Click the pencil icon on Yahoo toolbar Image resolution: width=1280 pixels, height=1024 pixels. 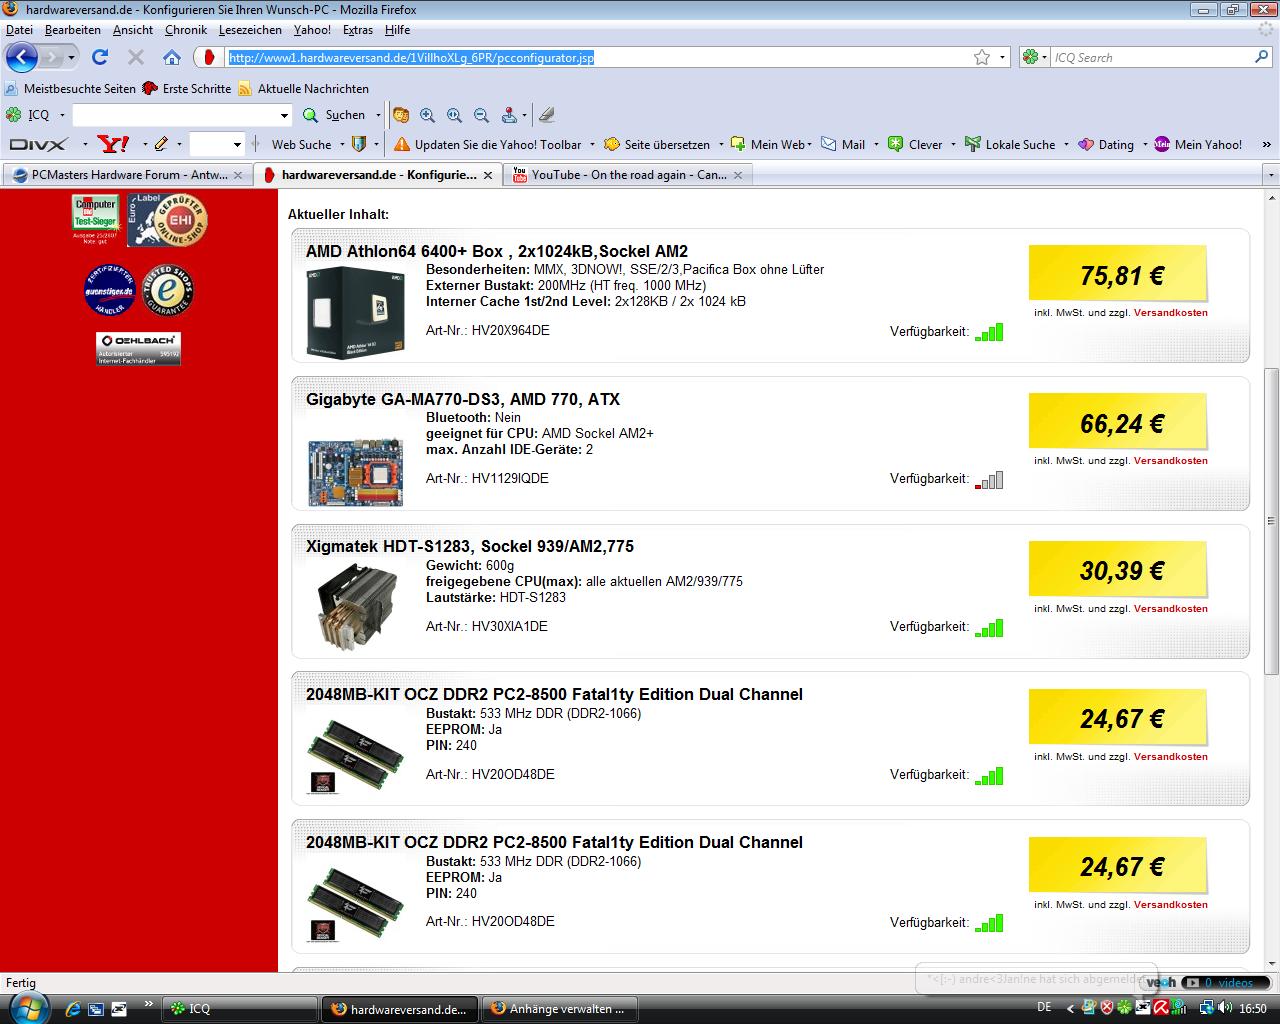tap(161, 144)
